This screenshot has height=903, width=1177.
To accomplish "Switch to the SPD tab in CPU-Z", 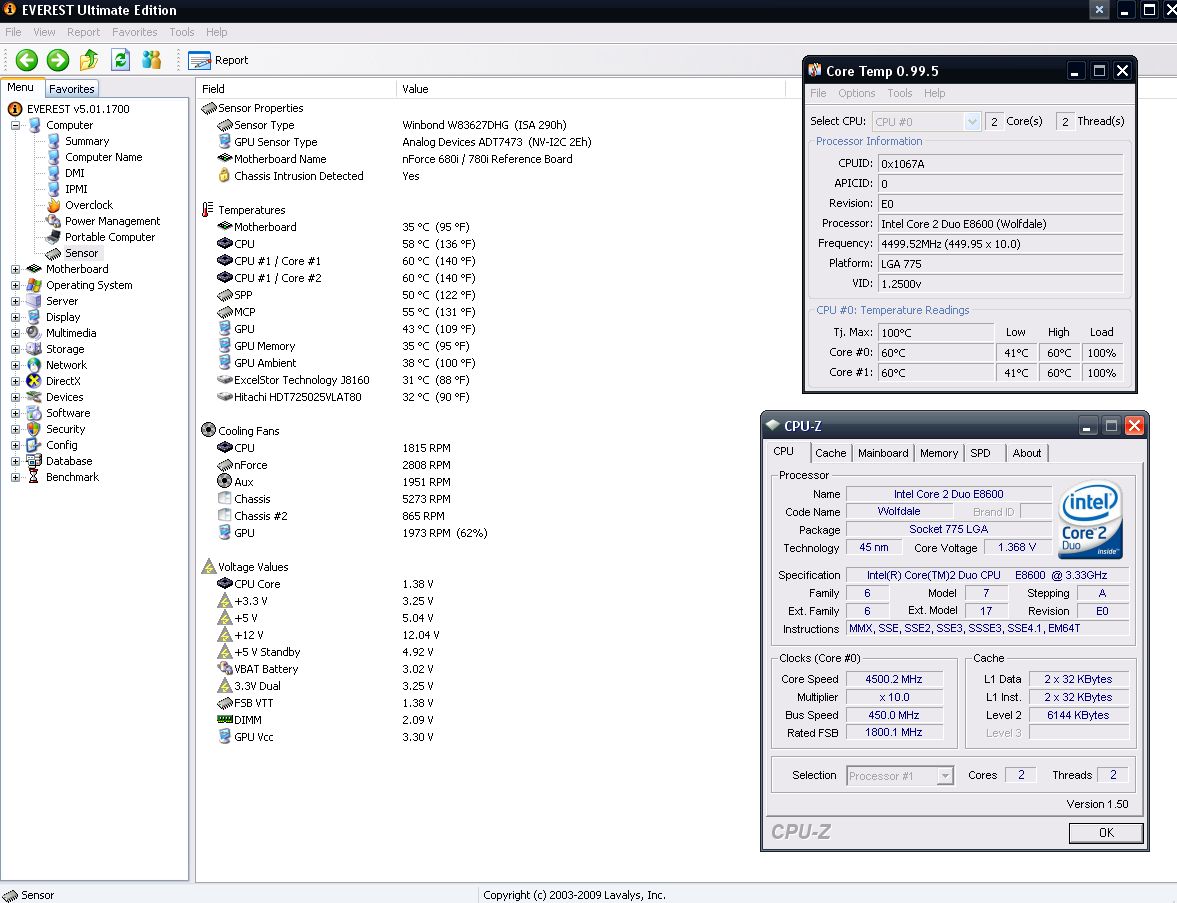I will click(x=980, y=453).
